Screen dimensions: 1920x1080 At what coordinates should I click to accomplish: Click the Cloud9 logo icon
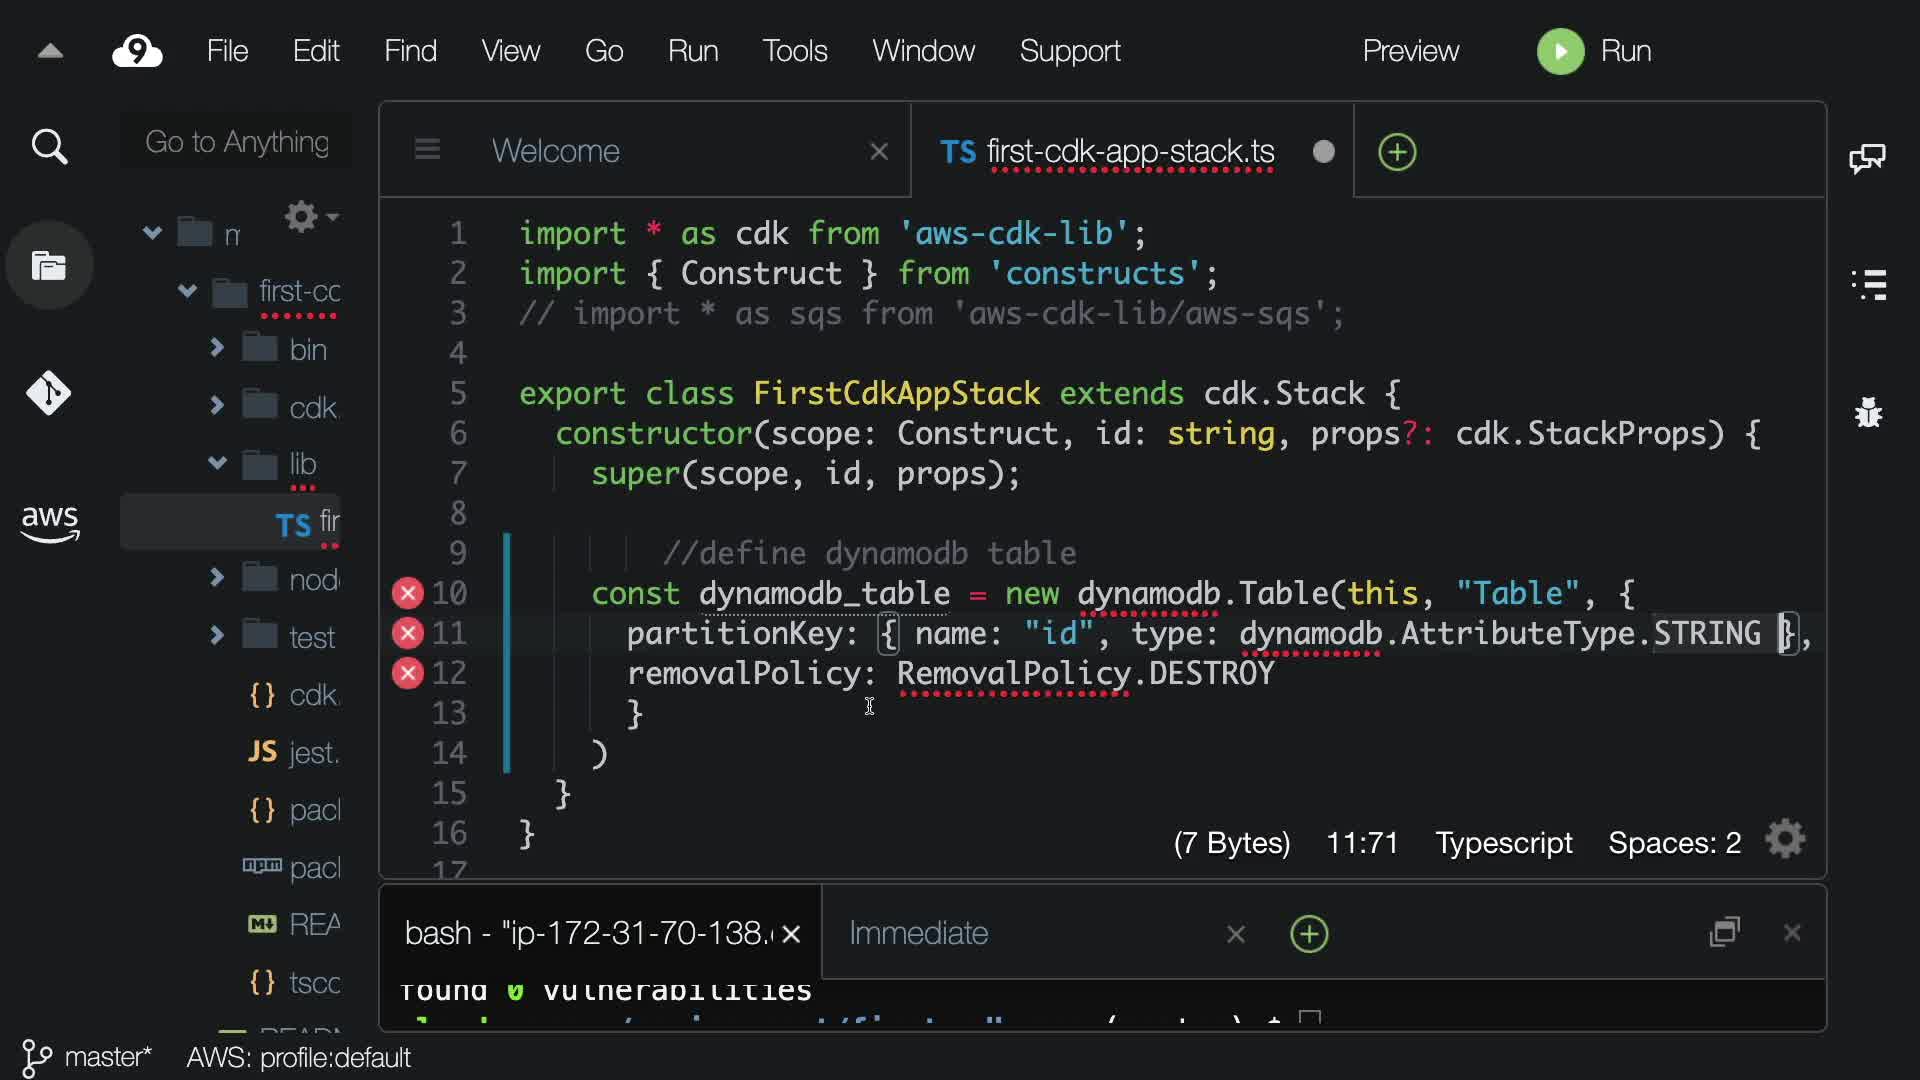[x=137, y=51]
